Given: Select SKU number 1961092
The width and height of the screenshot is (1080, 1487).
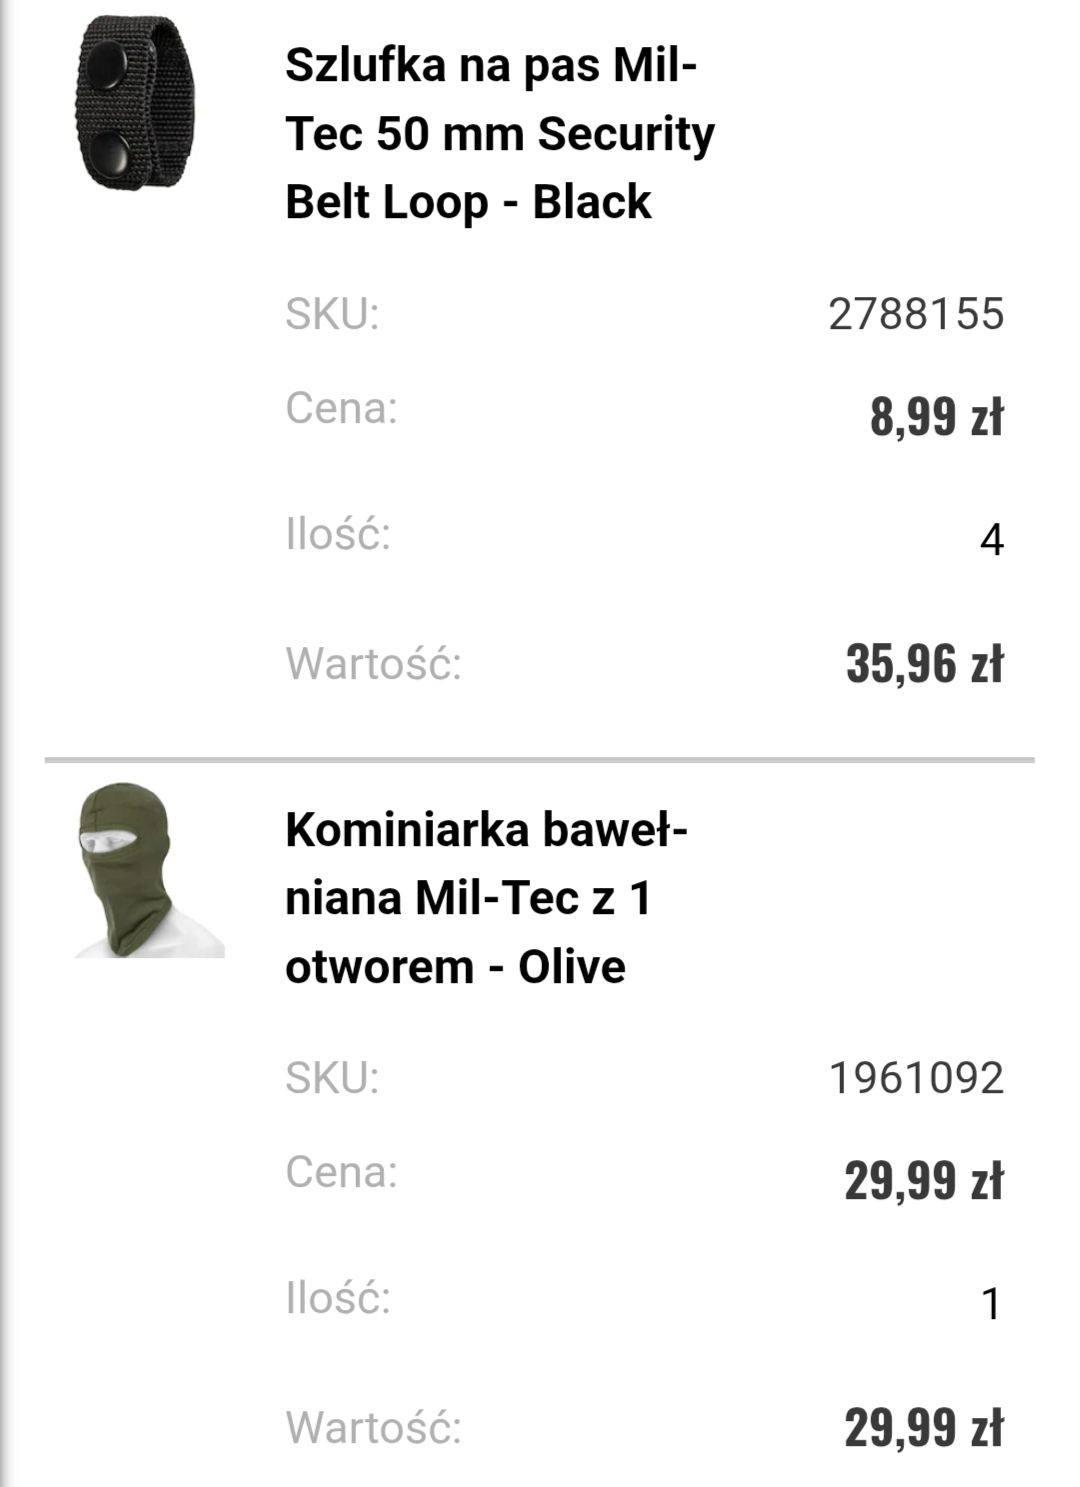Looking at the screenshot, I should [x=915, y=1078].
